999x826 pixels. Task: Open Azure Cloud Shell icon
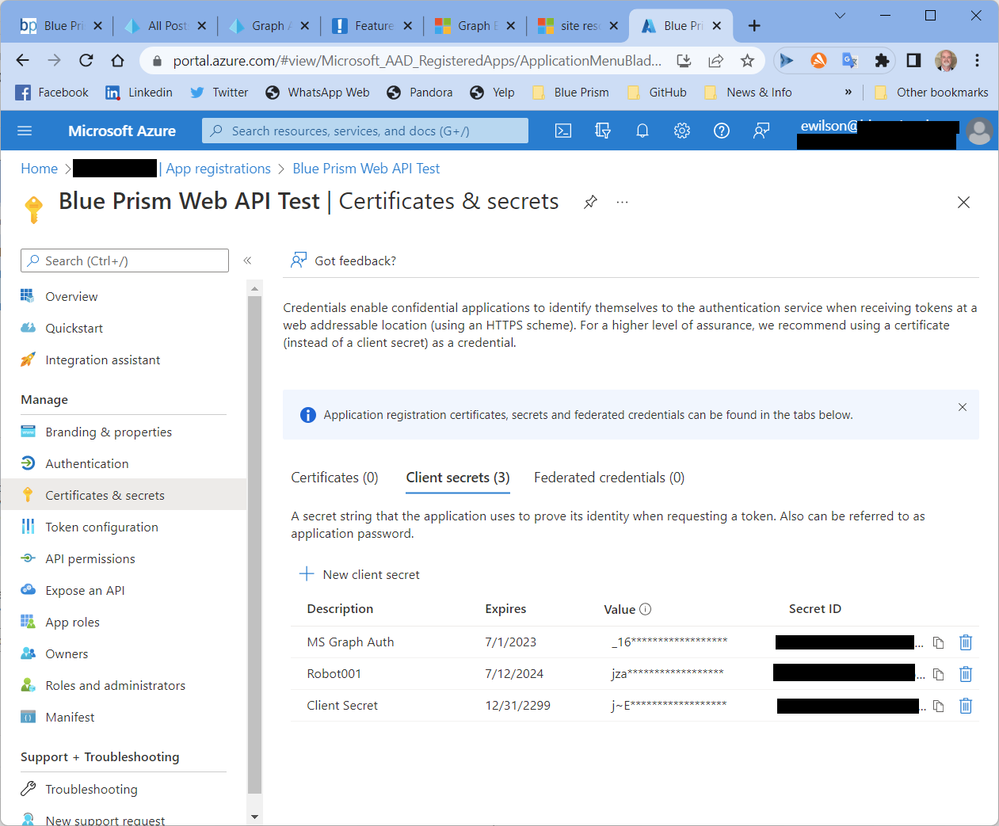point(564,131)
